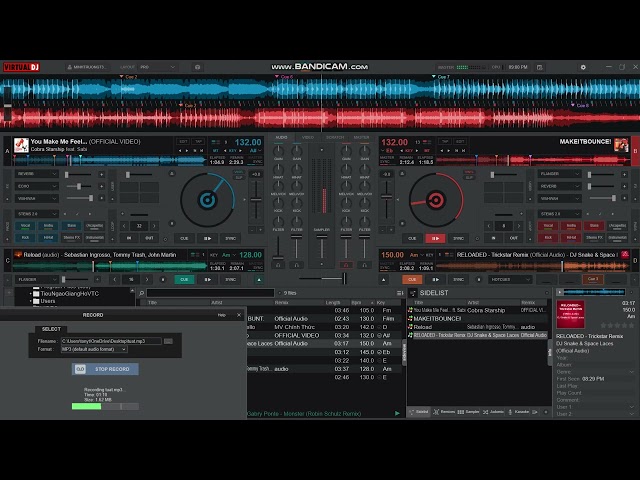
Task: Click SYNC button on deck B
Action: coord(458,238)
